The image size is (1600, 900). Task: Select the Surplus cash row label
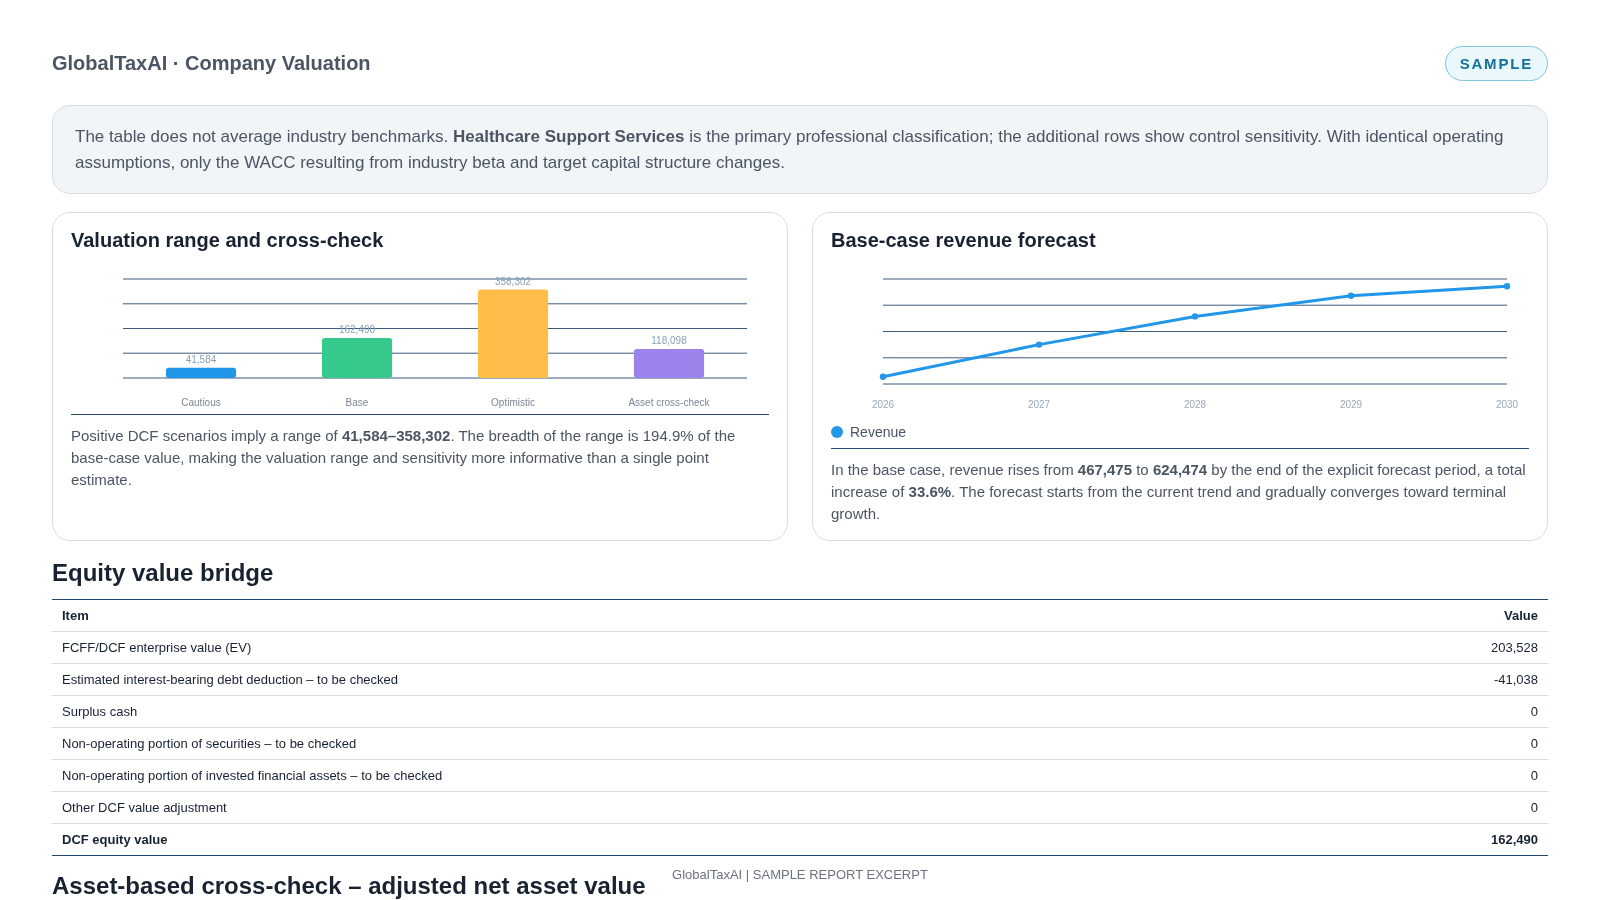[x=99, y=712]
